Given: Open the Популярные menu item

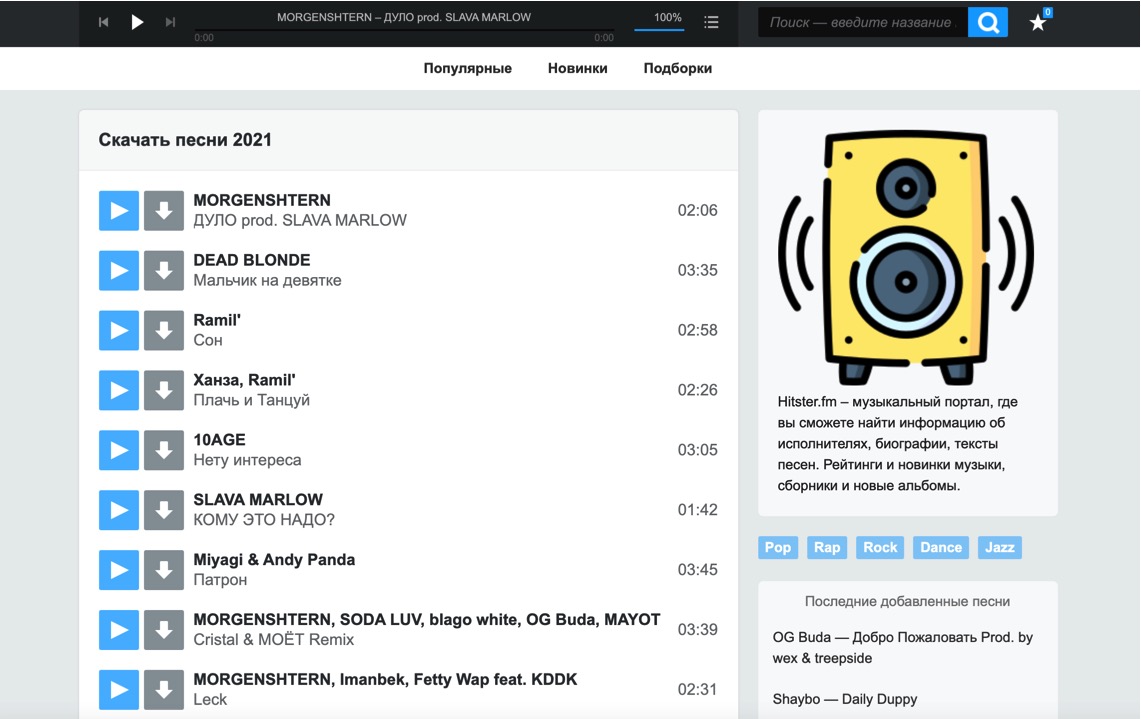Looking at the screenshot, I should click(468, 68).
